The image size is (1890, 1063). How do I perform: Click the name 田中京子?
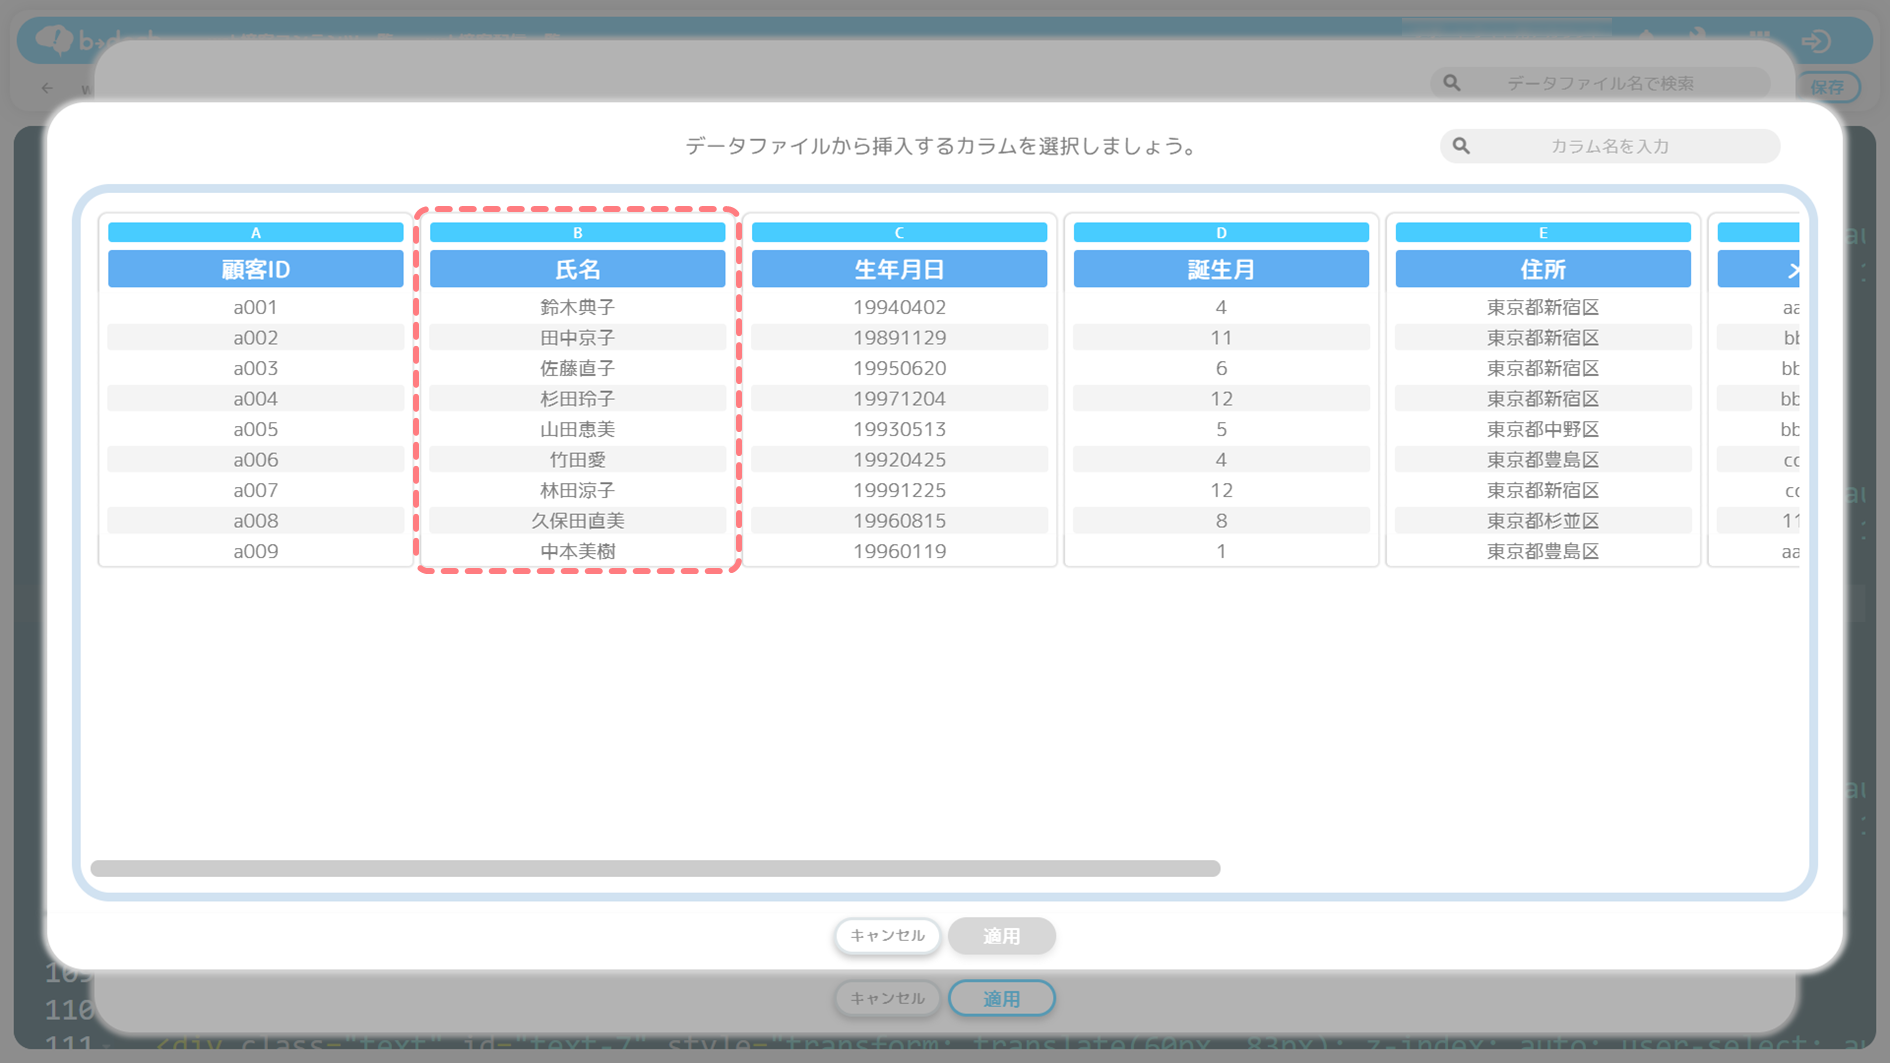click(578, 338)
